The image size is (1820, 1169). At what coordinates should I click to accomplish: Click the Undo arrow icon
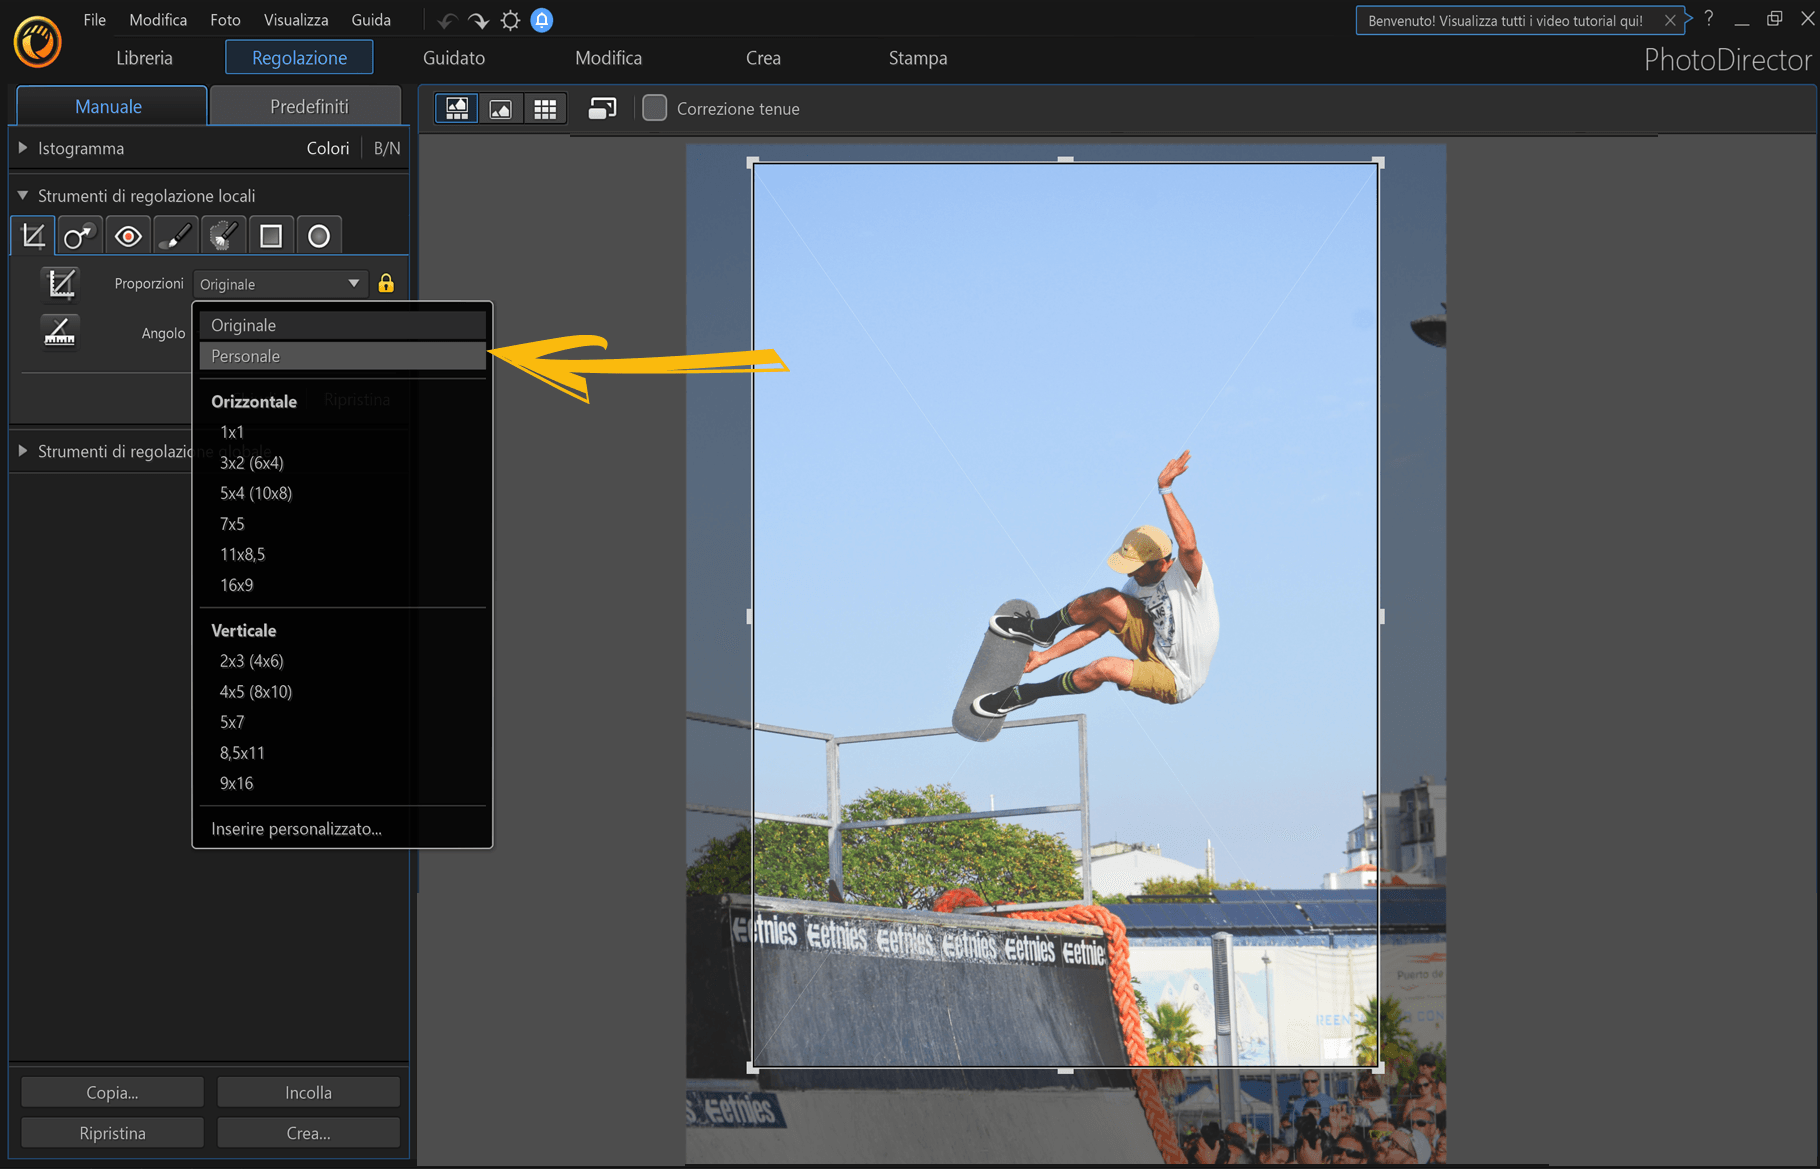446,20
